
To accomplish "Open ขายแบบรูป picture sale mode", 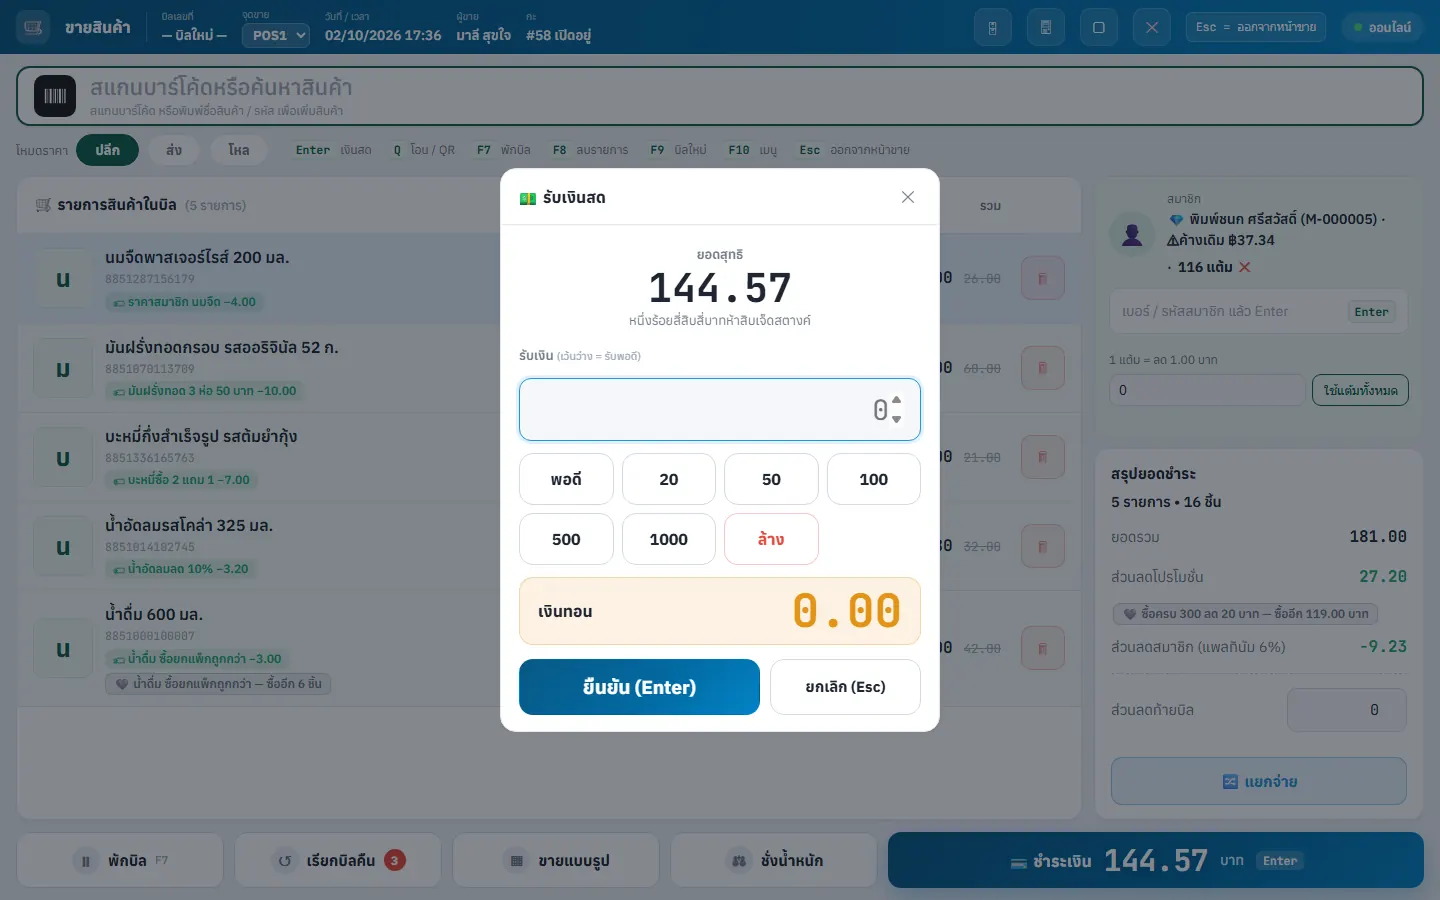I will point(556,860).
